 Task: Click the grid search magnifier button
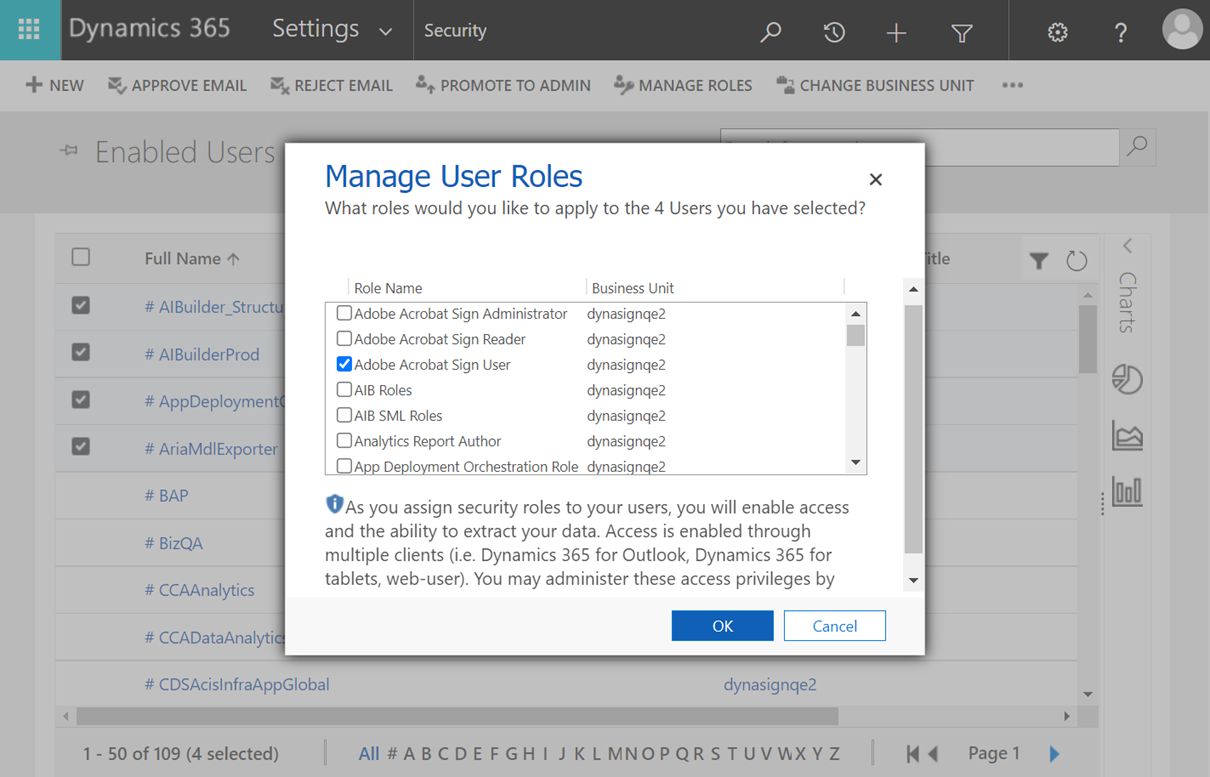(x=1137, y=147)
